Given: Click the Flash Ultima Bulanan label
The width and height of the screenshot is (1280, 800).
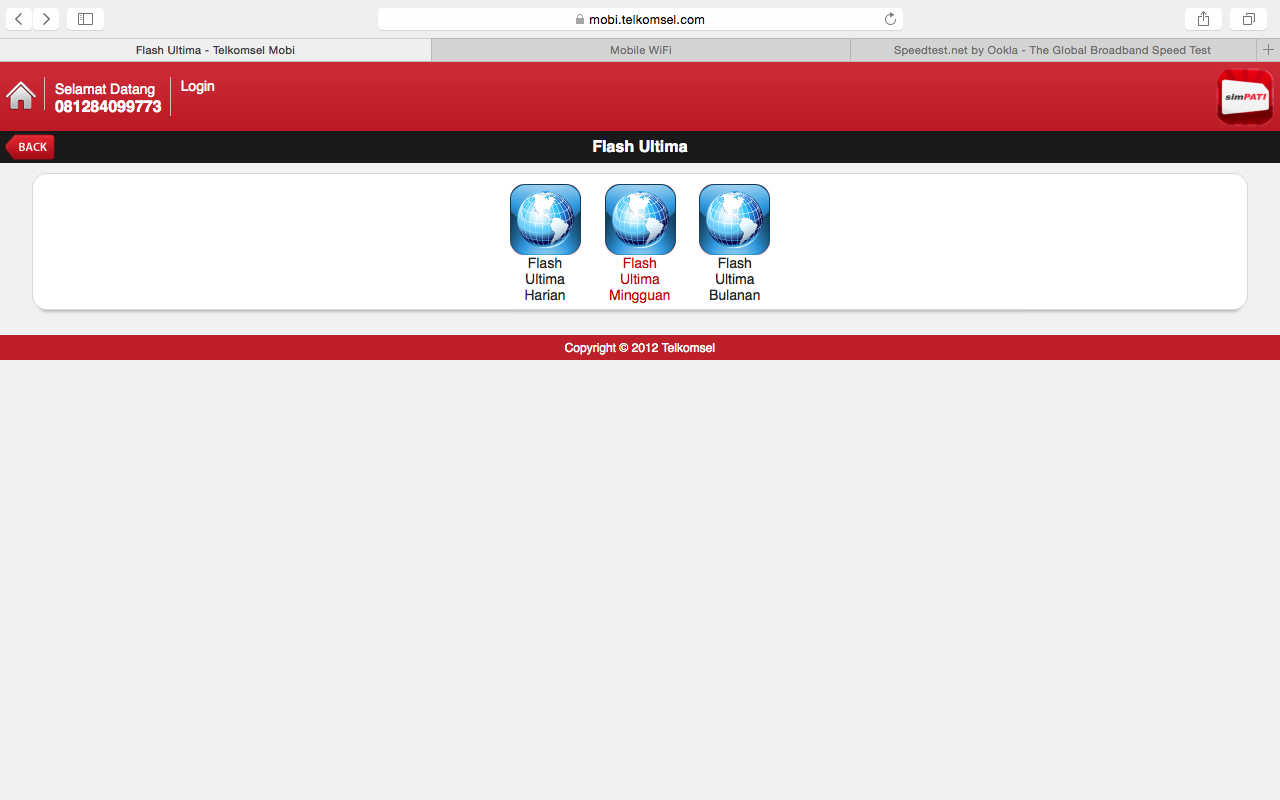Looking at the screenshot, I should click(x=734, y=279).
